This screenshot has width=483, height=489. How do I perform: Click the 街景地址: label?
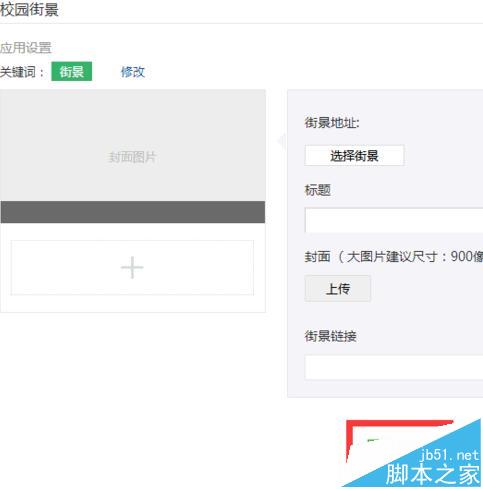point(332,123)
